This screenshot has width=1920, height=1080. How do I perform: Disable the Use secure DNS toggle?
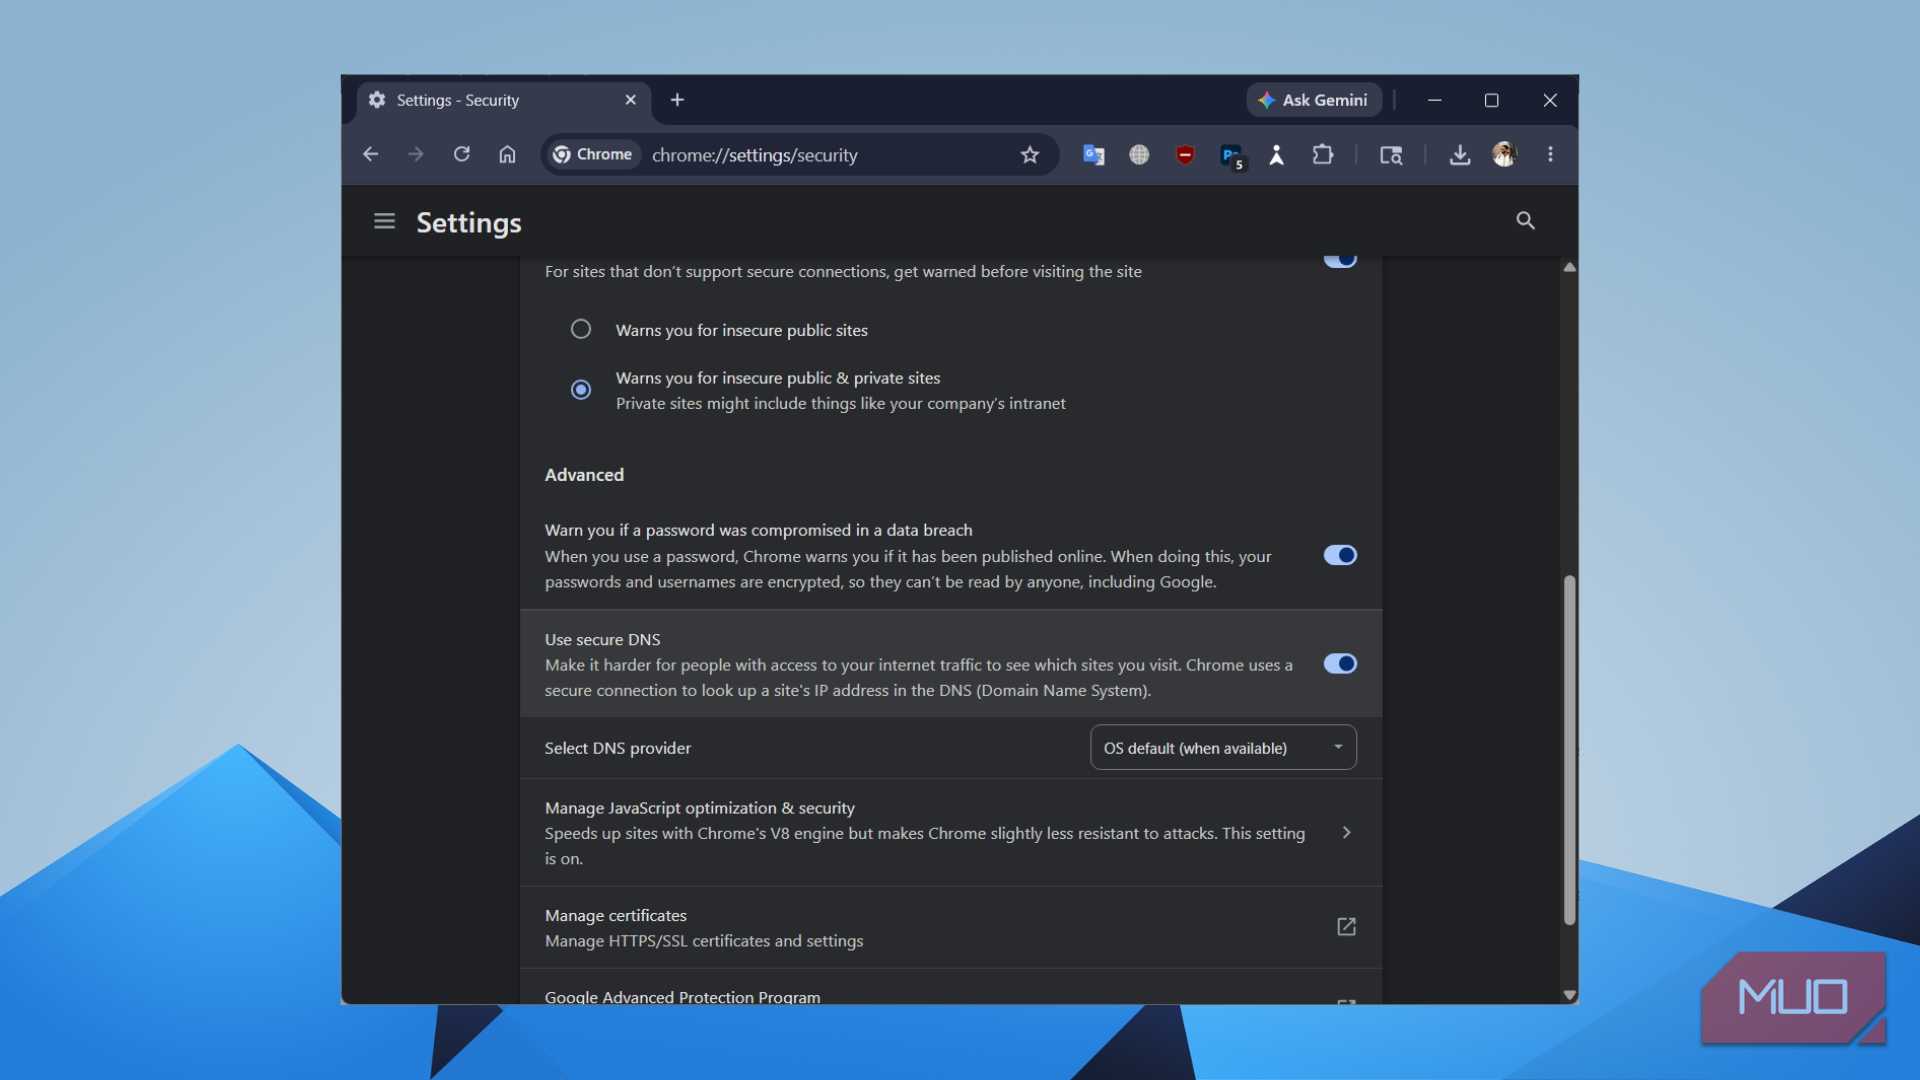pyautogui.click(x=1340, y=664)
